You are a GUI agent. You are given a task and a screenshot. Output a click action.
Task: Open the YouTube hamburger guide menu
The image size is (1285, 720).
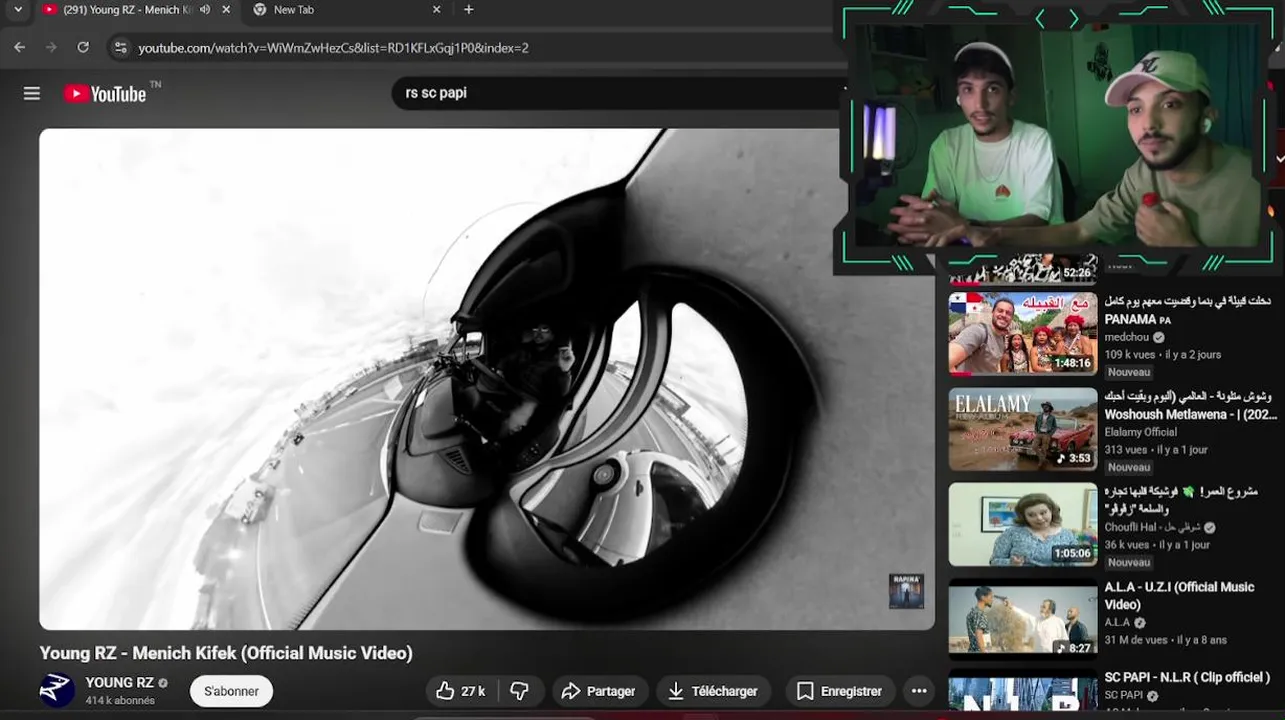32,93
